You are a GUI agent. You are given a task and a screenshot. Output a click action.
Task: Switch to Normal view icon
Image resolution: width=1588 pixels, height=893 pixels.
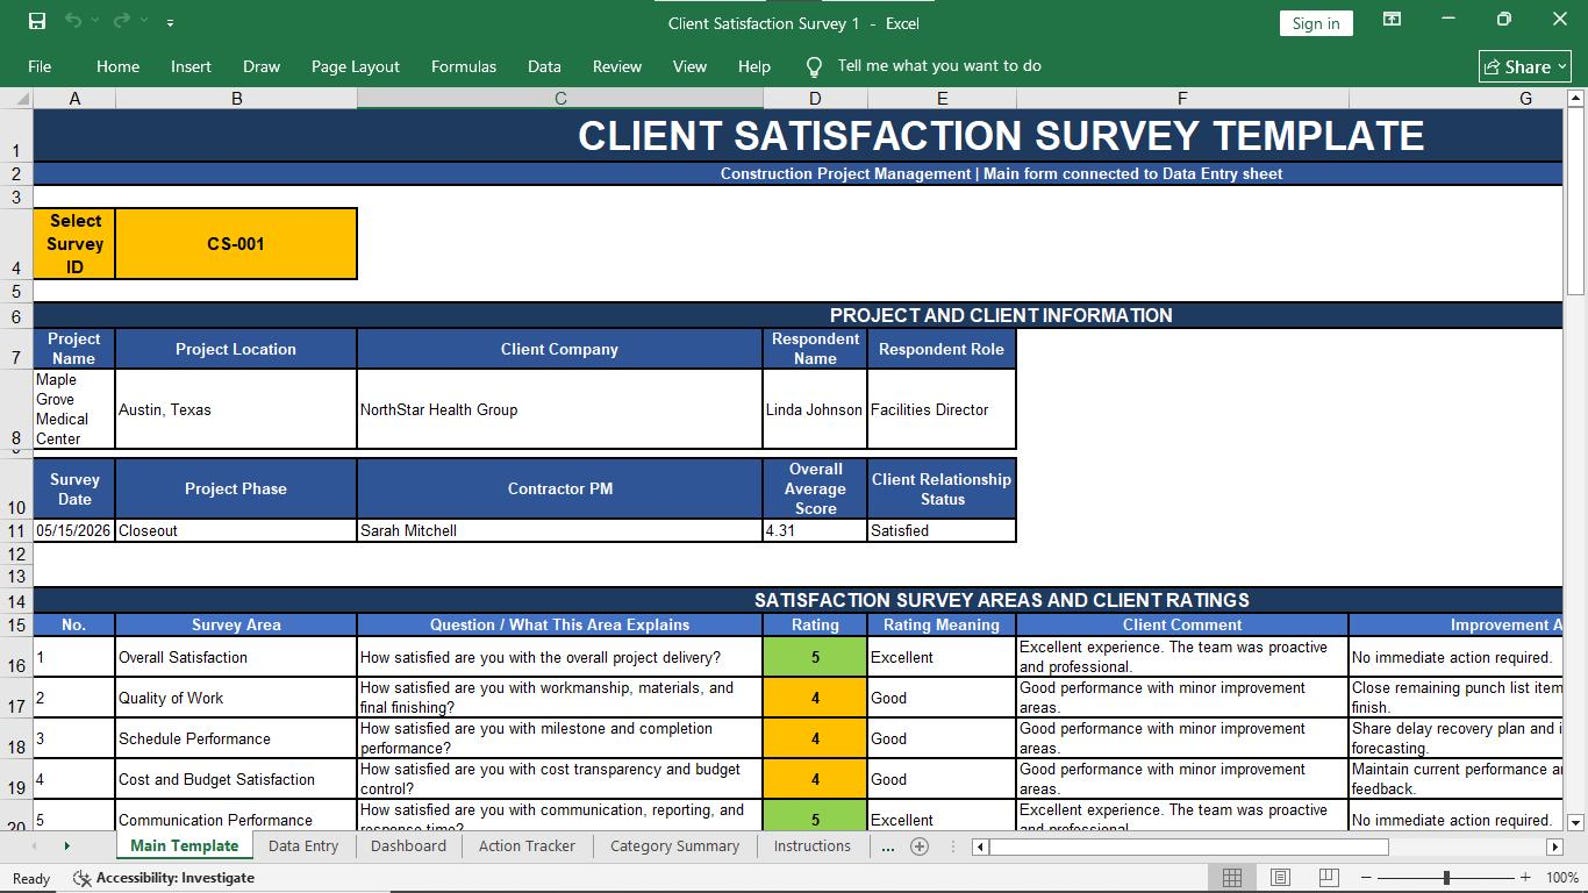coord(1232,877)
